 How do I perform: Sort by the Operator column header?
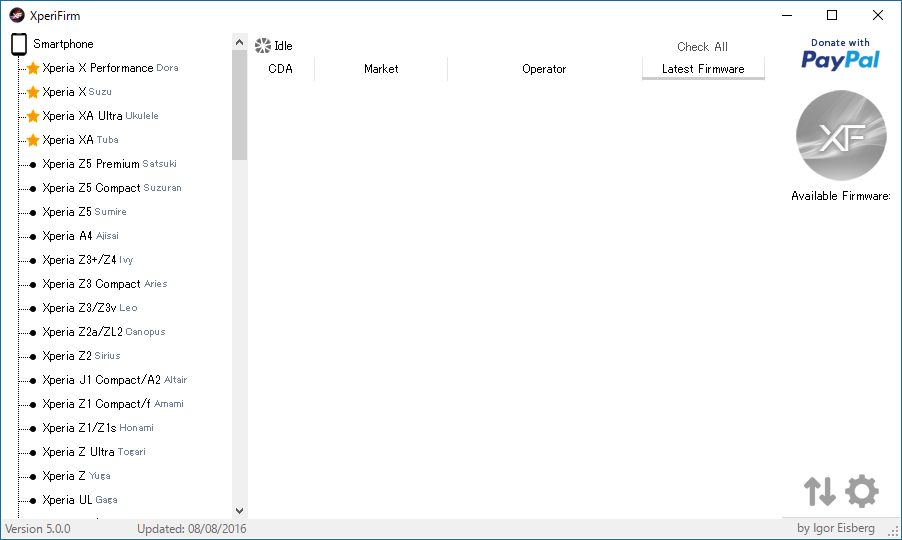tap(544, 69)
